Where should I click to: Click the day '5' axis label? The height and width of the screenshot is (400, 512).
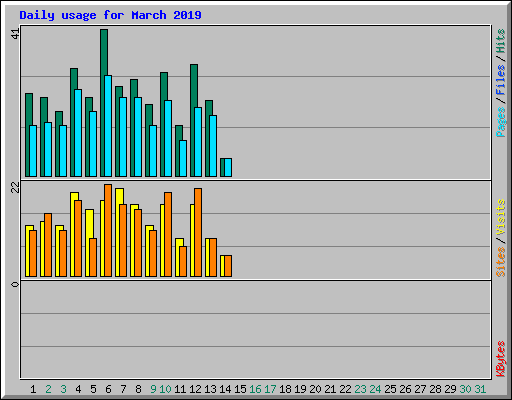tap(93, 389)
